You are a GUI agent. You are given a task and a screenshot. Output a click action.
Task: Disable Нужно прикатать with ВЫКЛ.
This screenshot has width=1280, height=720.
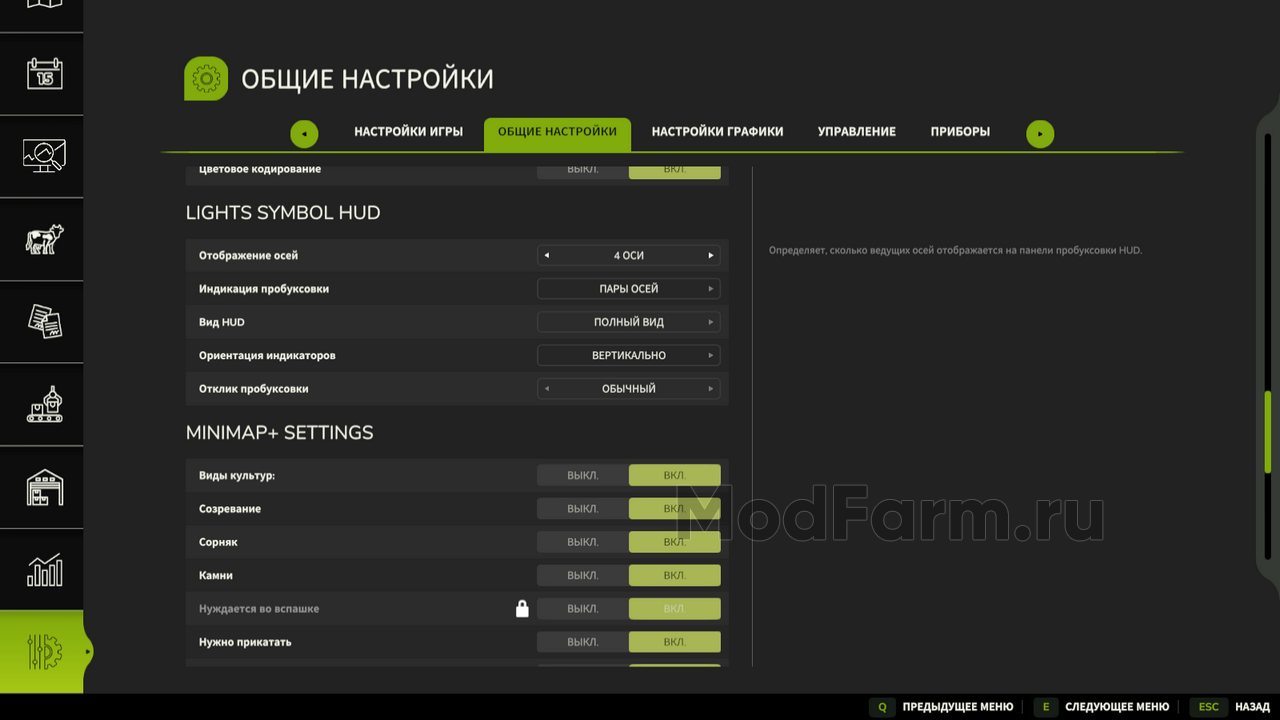coord(583,642)
